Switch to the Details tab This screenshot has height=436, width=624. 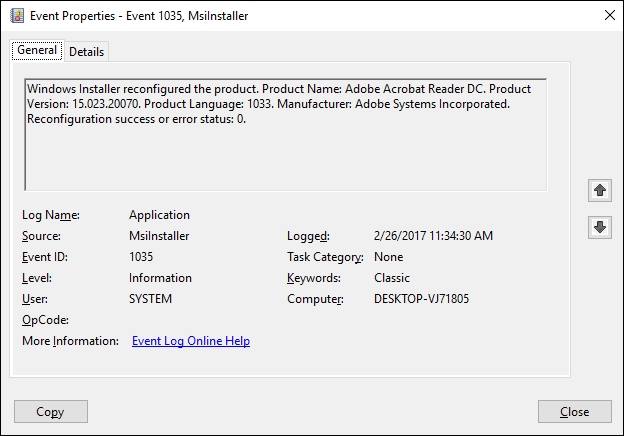(86, 52)
